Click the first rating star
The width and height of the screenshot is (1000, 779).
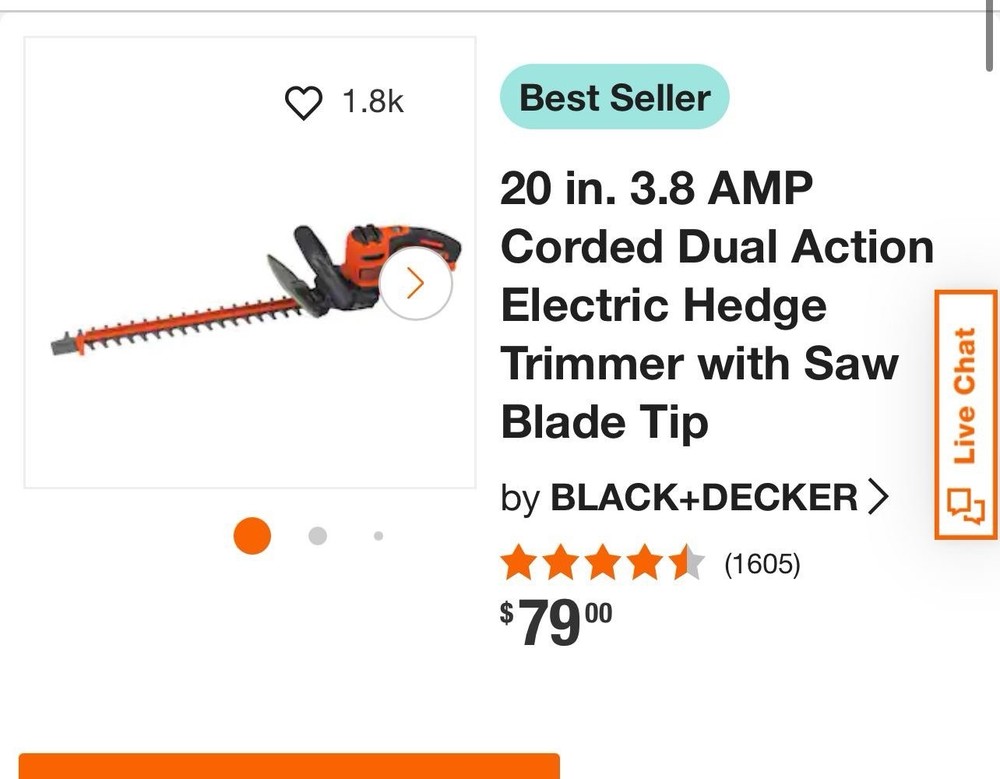pyautogui.click(x=518, y=565)
